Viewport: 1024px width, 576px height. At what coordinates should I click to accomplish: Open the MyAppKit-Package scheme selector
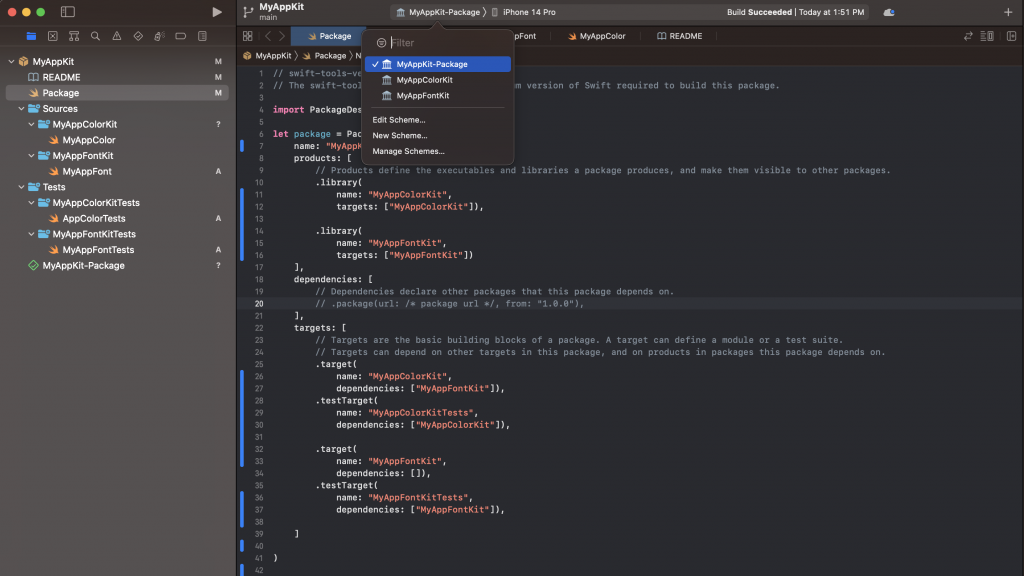pos(439,12)
